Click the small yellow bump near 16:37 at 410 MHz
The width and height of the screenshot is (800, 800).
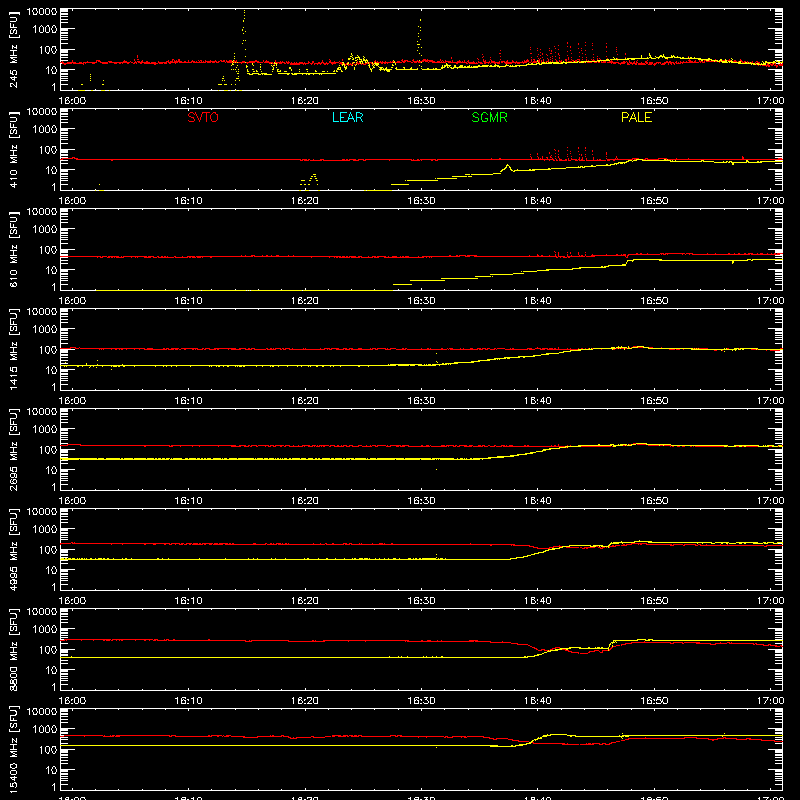tap(507, 168)
